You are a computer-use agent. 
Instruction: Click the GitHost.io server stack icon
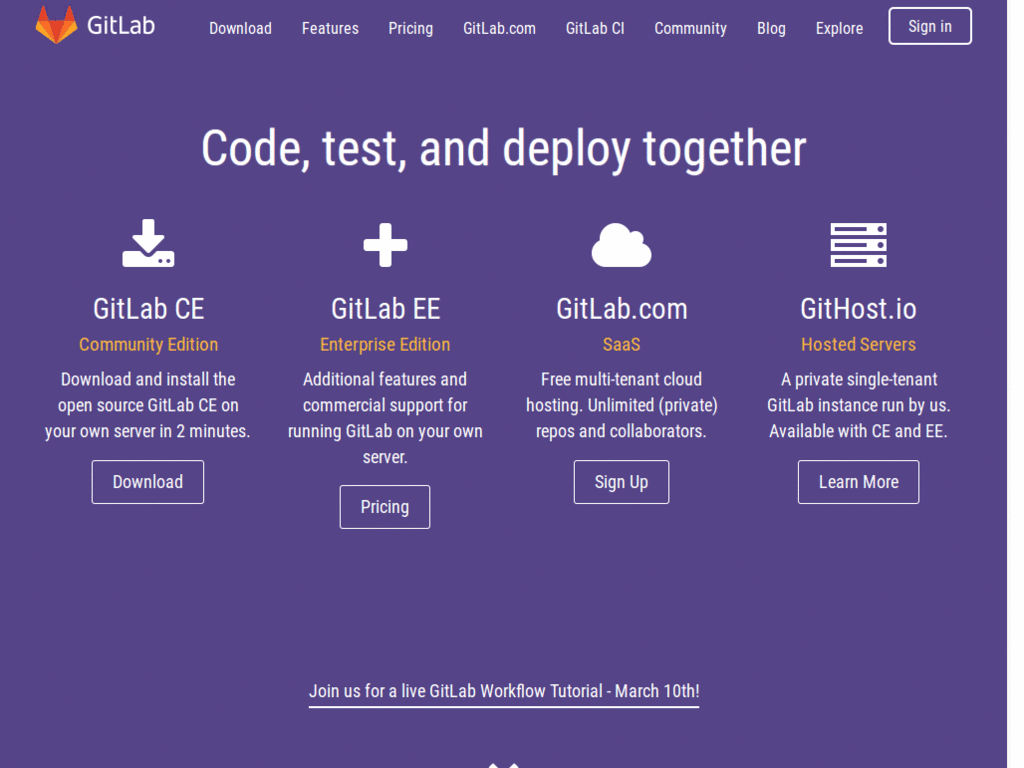(x=858, y=245)
